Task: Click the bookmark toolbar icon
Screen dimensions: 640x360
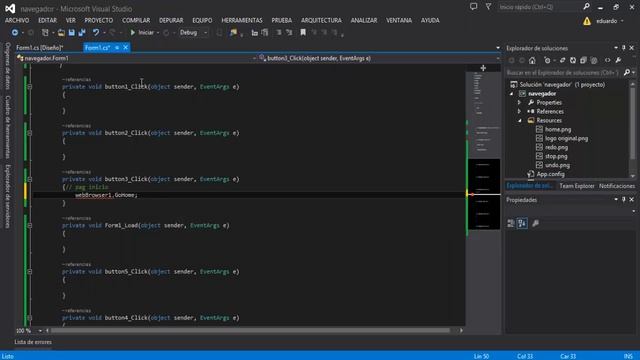Action: click(x=303, y=33)
